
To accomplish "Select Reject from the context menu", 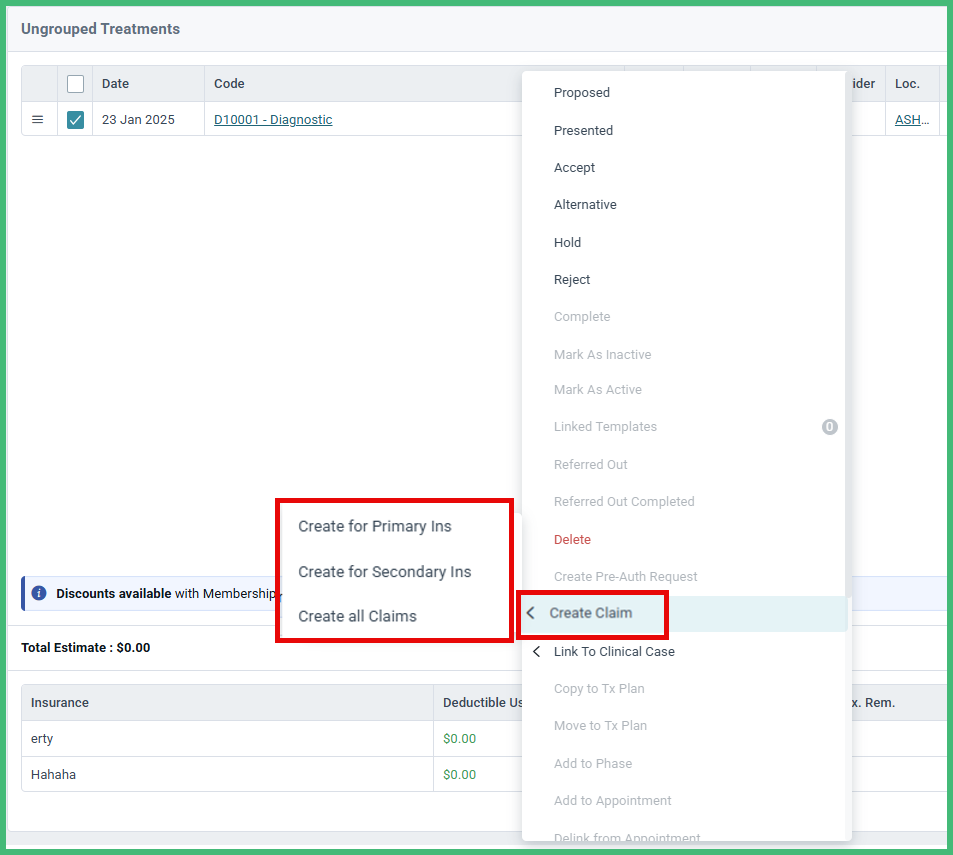I will [570, 279].
